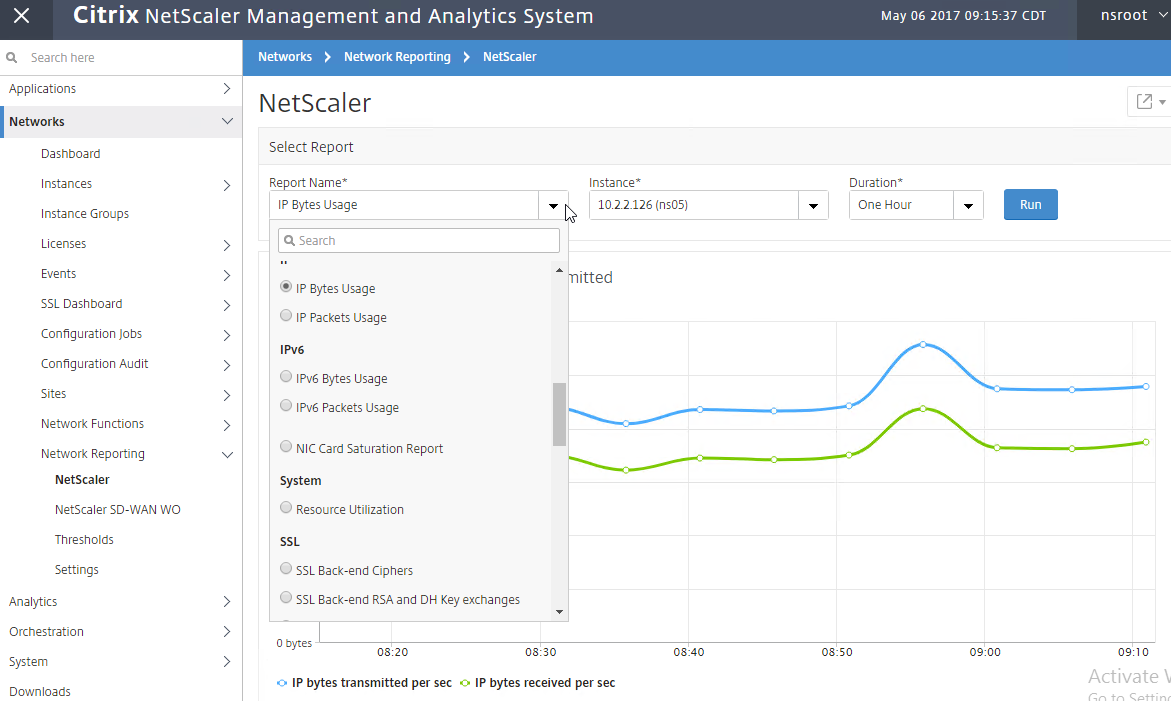This screenshot has height=701, width=1171.
Task: Click the search magnifier icon in sidebar
Action: point(11,57)
